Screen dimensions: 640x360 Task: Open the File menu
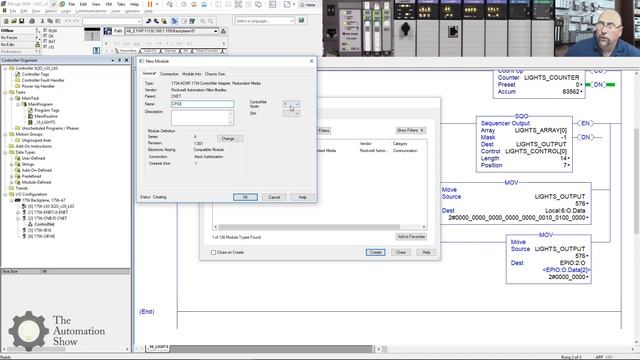coord(72,4)
